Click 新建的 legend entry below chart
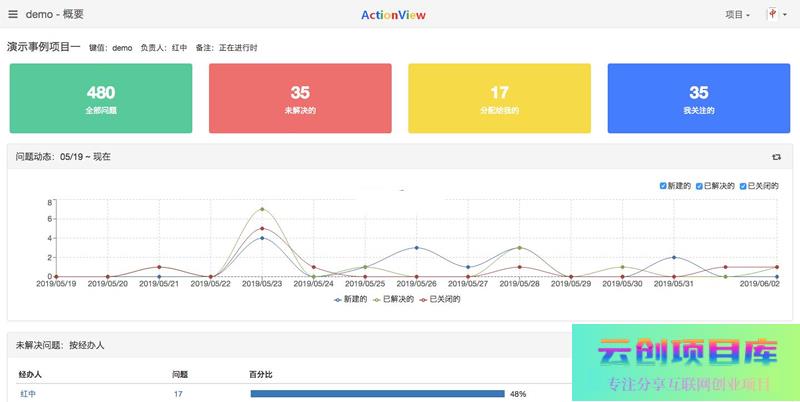Image resolution: width=800 pixels, height=402 pixels. point(351,299)
